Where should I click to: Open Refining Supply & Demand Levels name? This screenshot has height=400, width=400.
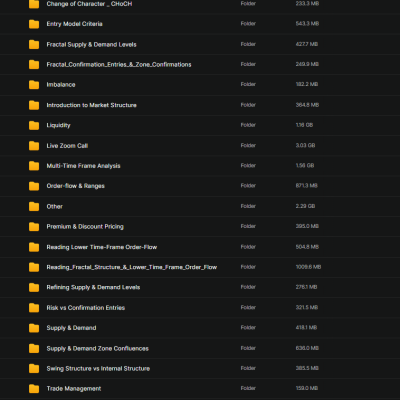93,287
